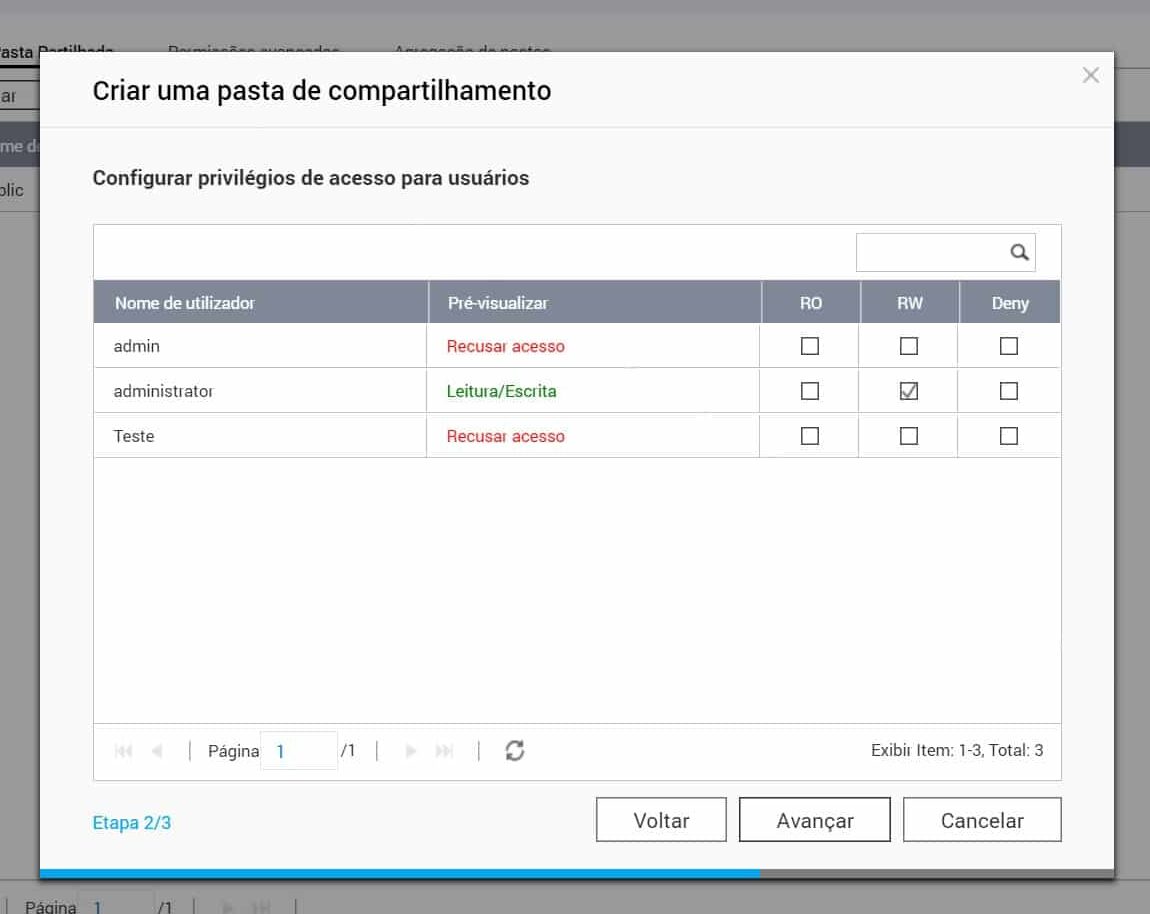Close the share folder dialog
This screenshot has height=914, width=1150.
1090,76
